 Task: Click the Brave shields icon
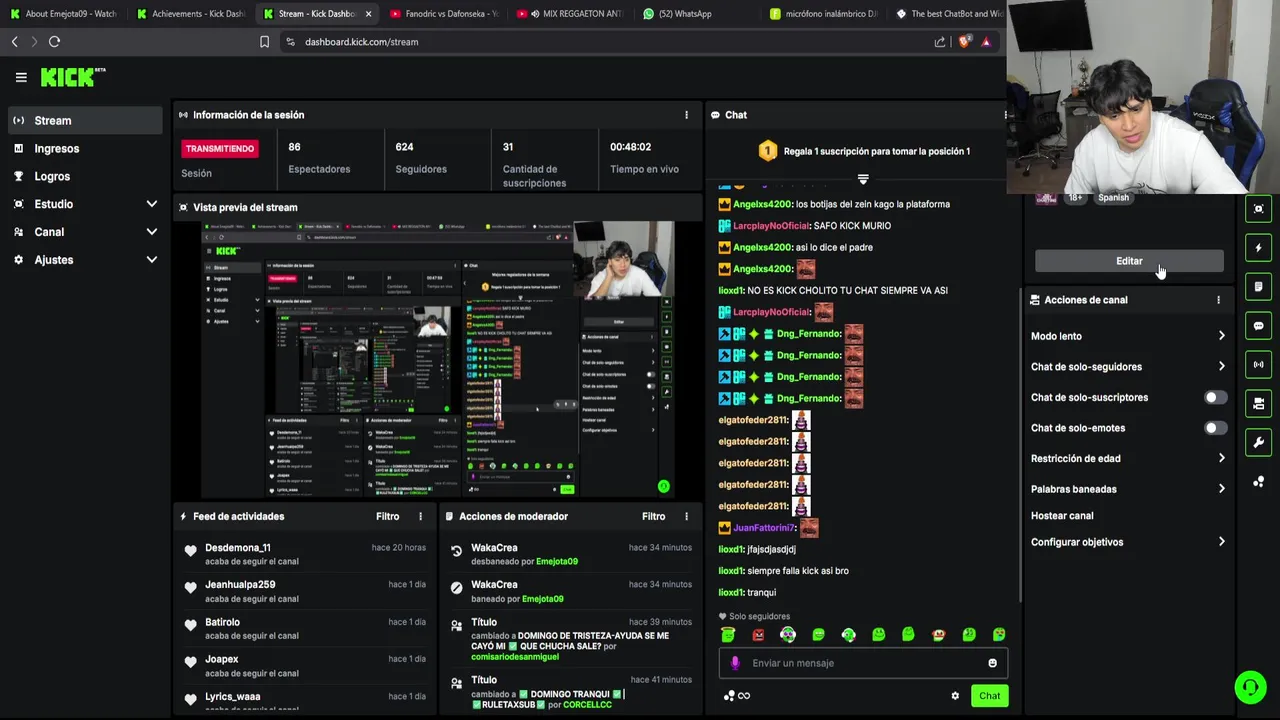point(965,42)
